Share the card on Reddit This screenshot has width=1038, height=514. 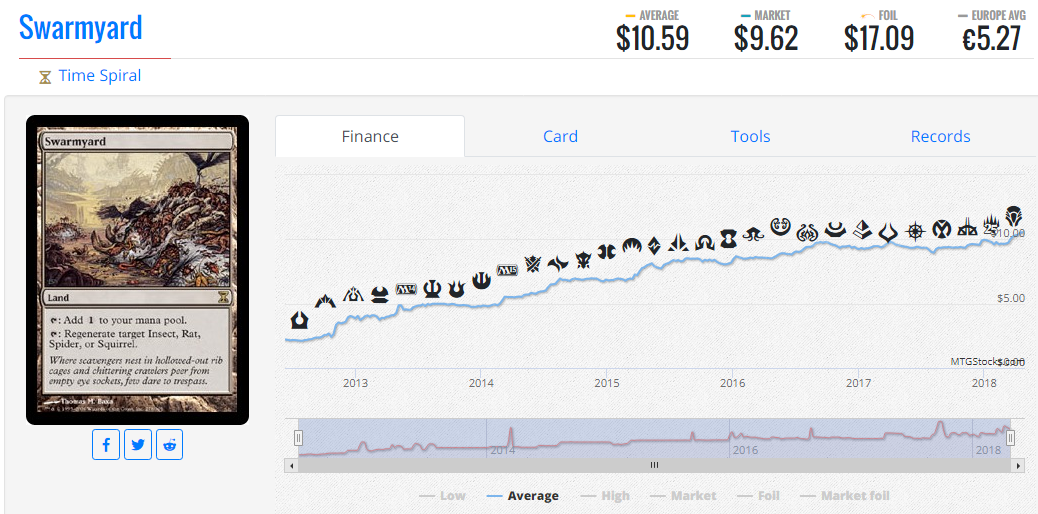(x=169, y=444)
